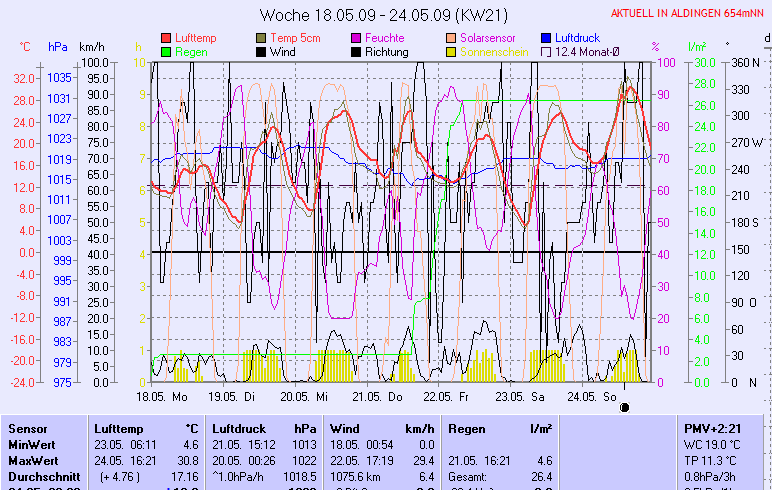The height and width of the screenshot is (490, 772).
Task: Click the AKTUELL IN ALDINGEN 654mNN text
Action: click(687, 13)
